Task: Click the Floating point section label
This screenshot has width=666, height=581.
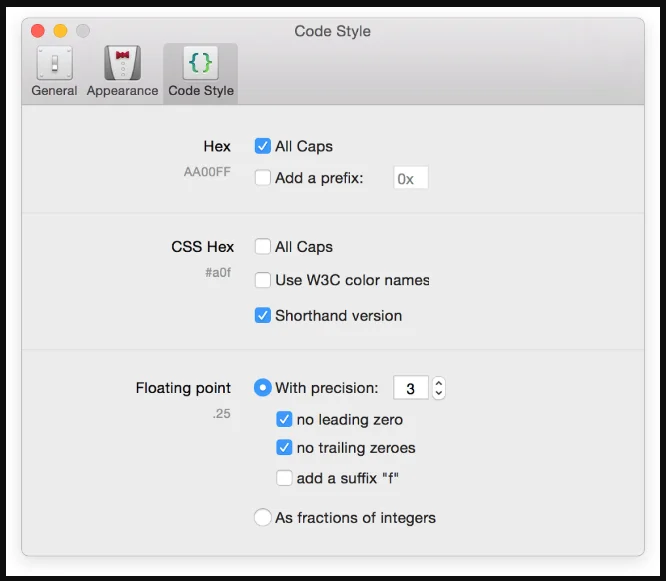Action: [183, 388]
